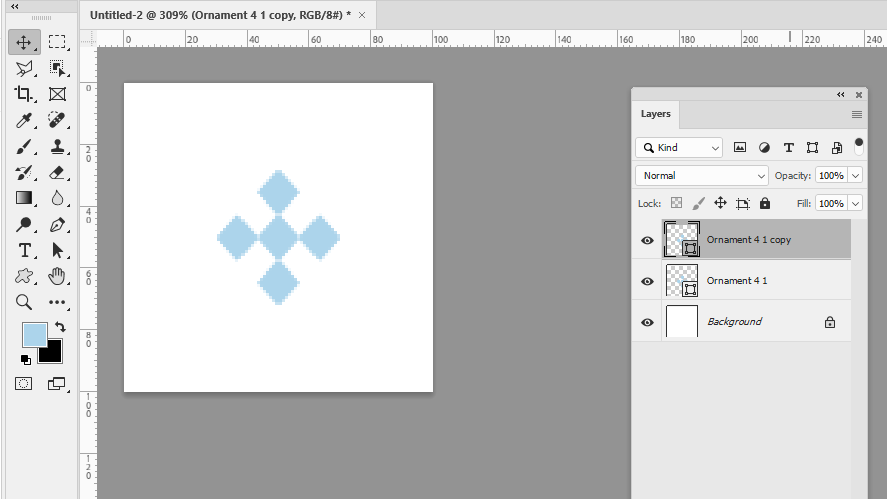Screen dimensions: 887x499
Task: Prevent auto-nesting into artboards lock
Action: click(x=743, y=203)
